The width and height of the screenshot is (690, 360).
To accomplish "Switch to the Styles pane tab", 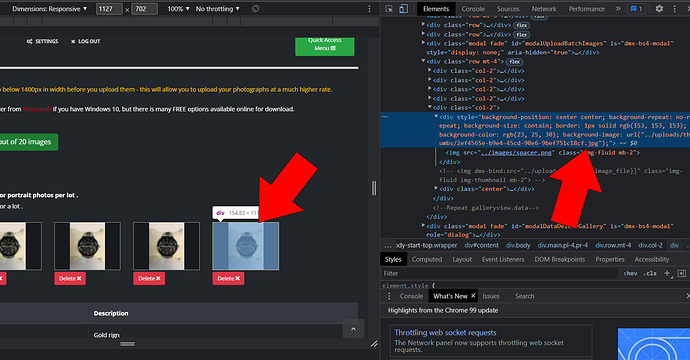I will click(x=393, y=260).
